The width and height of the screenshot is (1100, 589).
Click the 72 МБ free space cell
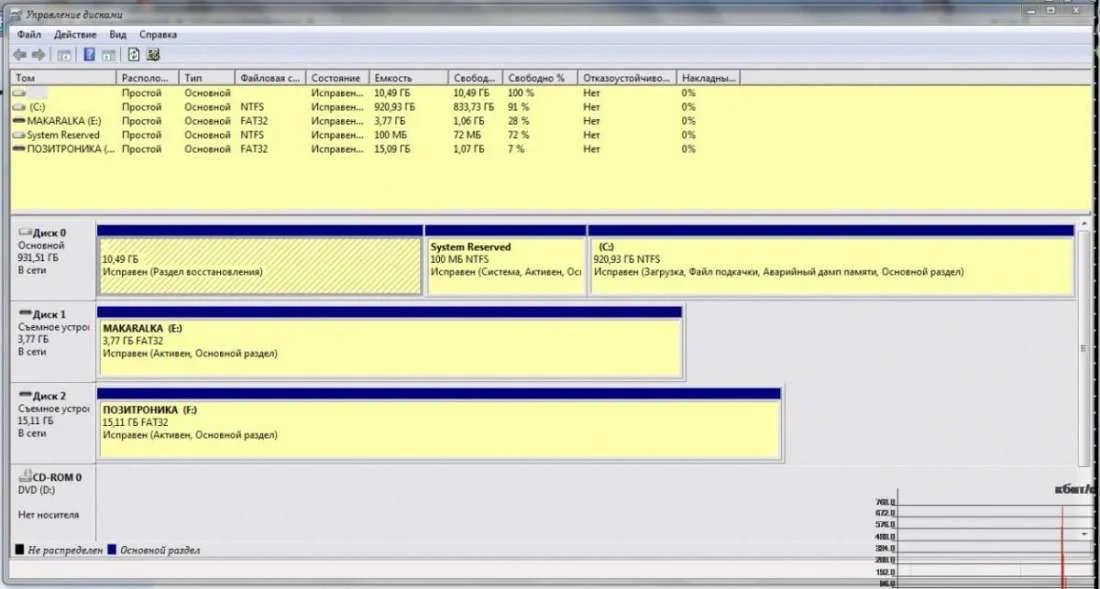[467, 135]
